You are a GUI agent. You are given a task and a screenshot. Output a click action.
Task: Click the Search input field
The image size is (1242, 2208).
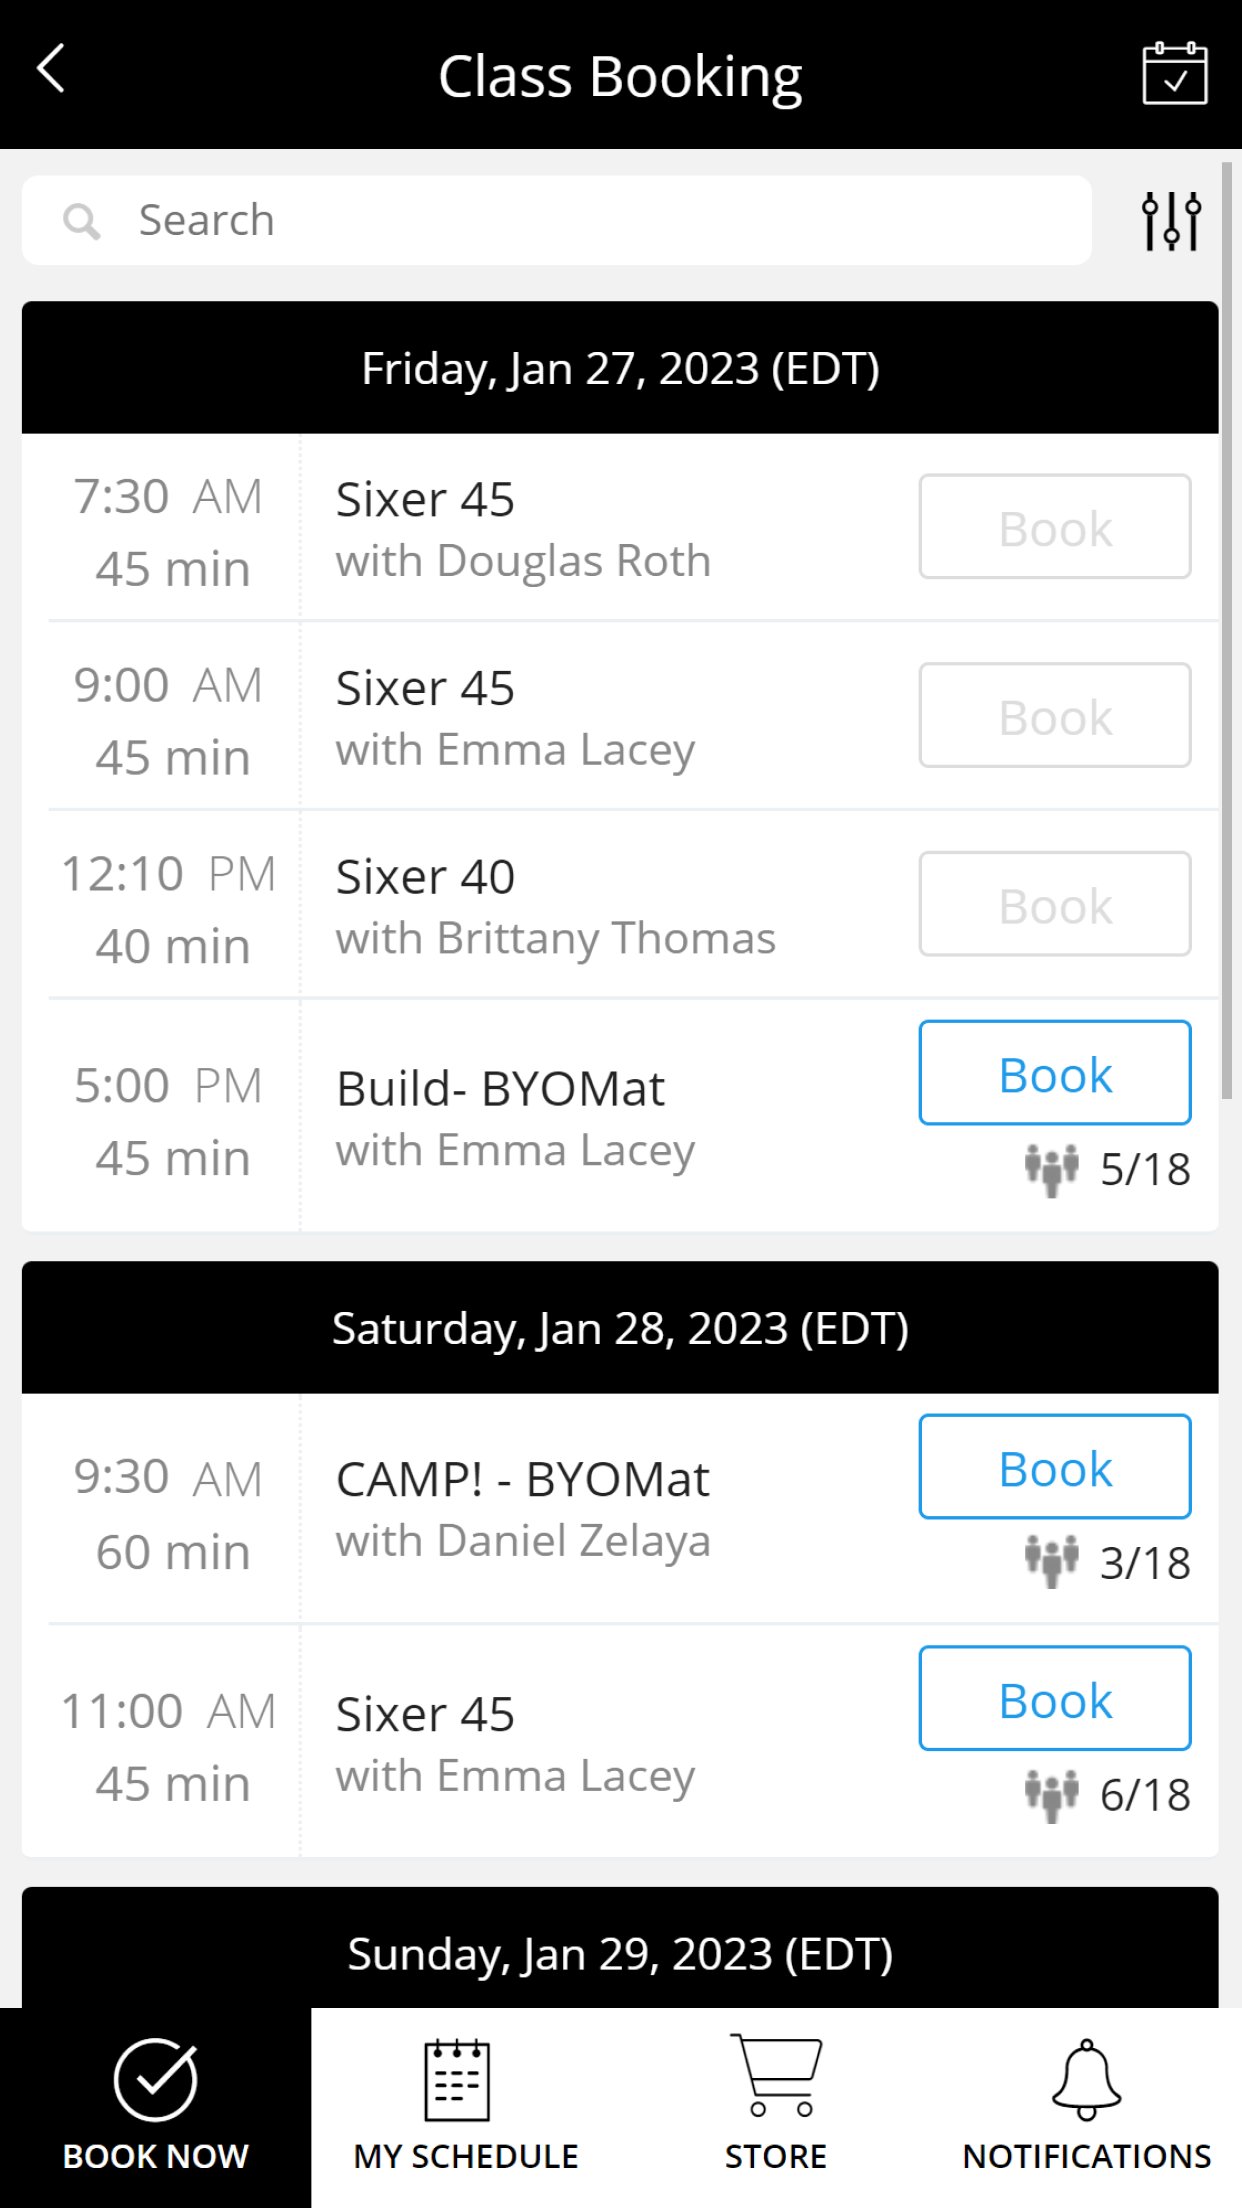[600, 221]
